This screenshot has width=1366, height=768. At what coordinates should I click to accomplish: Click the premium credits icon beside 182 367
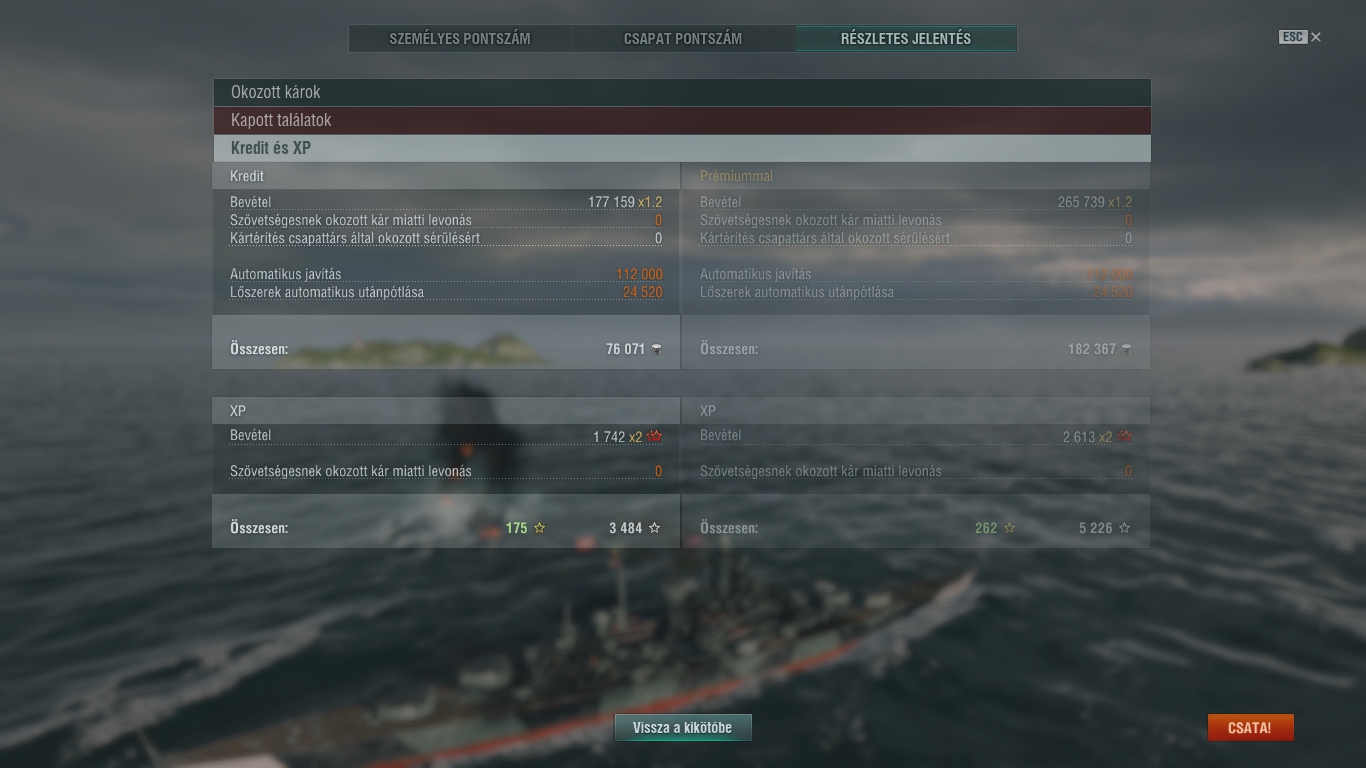pyautogui.click(x=1127, y=349)
